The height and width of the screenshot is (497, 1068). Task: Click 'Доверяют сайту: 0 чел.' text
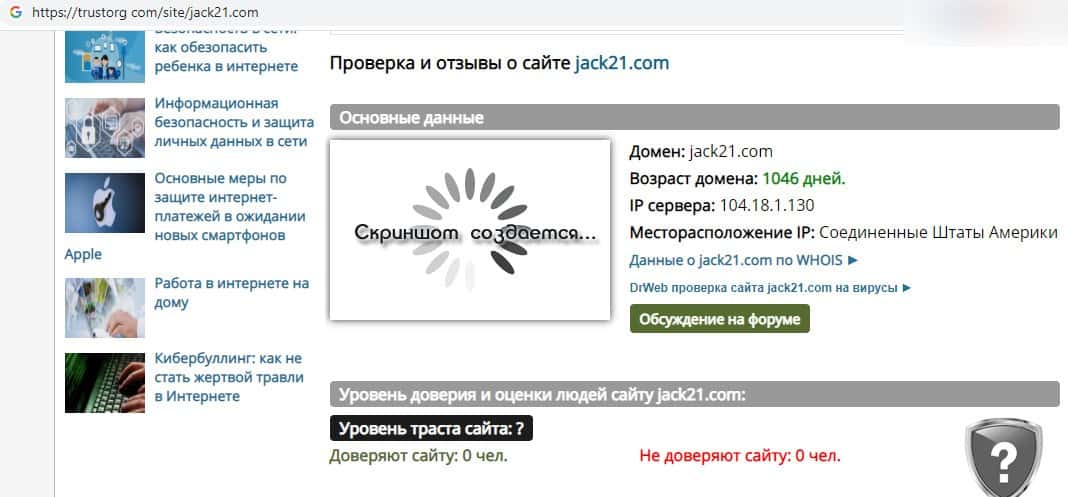[x=418, y=455]
